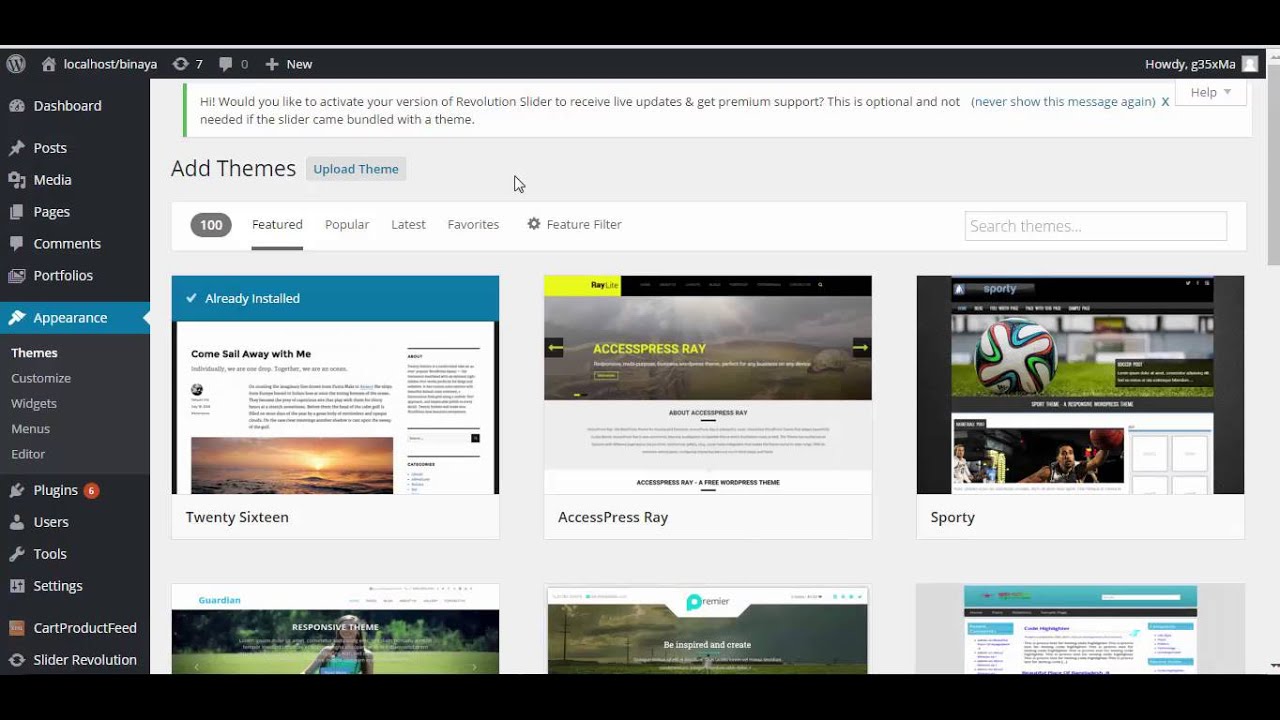Switch to the Popular themes tab
1280x720 pixels.
tap(347, 225)
